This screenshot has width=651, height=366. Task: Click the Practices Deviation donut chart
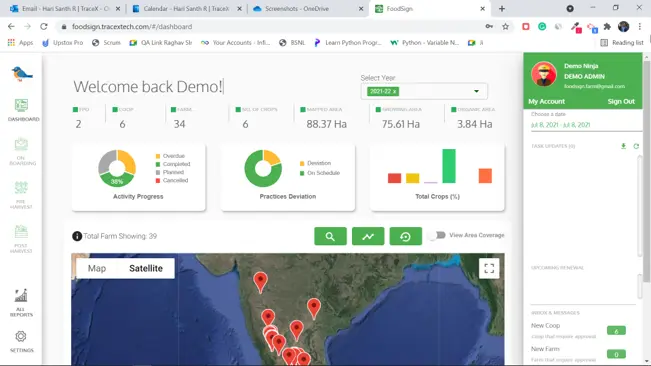[x=263, y=168]
